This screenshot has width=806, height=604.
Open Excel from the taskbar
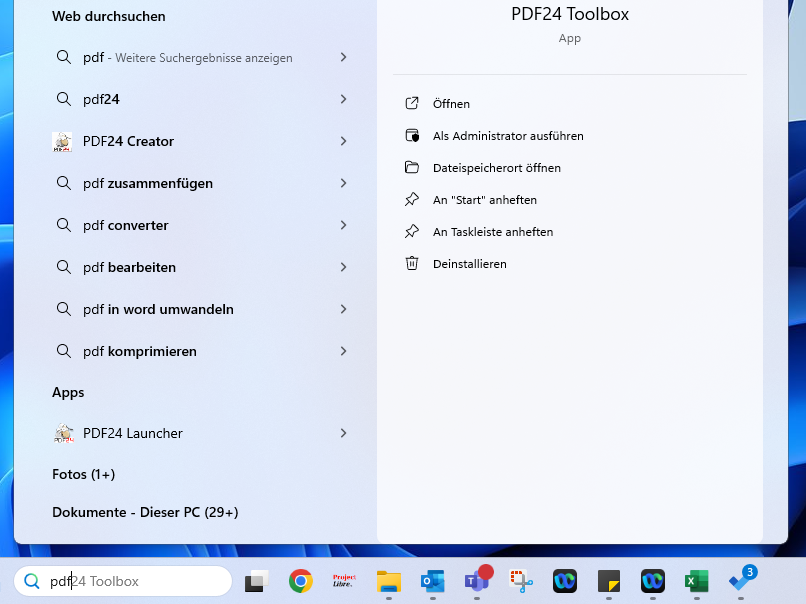click(x=697, y=581)
